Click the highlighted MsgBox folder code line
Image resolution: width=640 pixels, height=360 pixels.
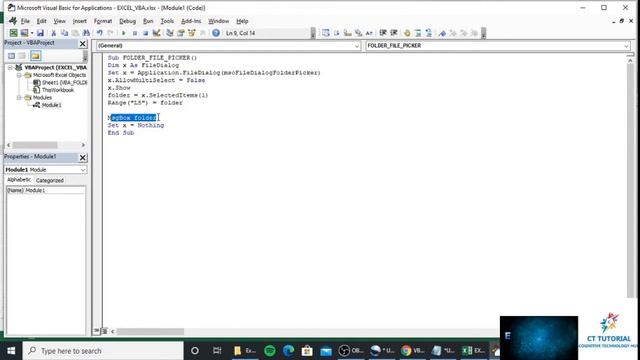click(x=133, y=118)
